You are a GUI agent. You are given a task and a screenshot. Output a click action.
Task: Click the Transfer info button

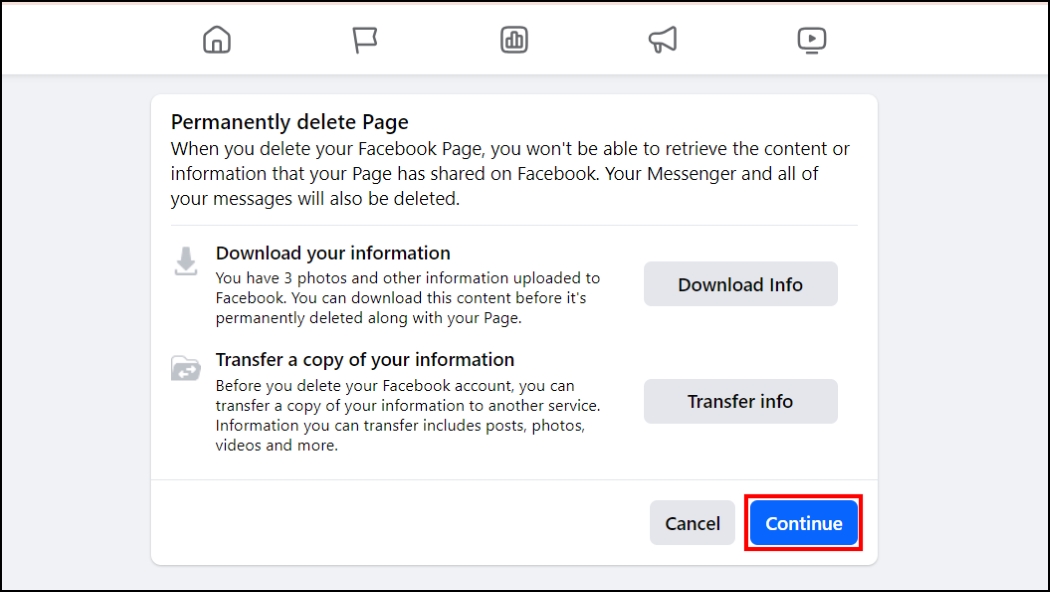click(740, 401)
